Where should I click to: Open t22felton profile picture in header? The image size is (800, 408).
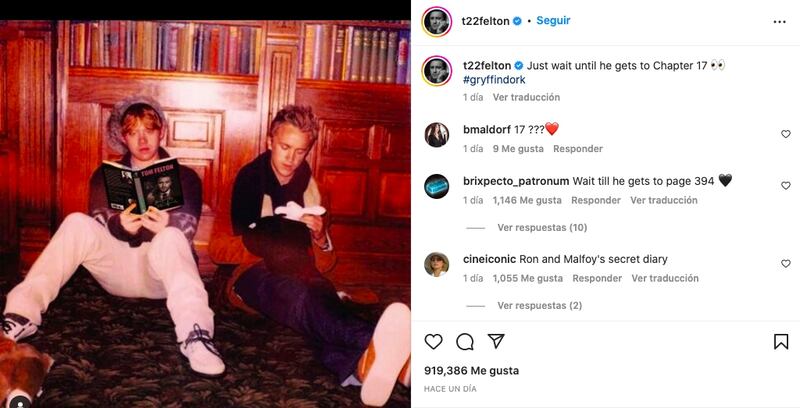coord(437,22)
